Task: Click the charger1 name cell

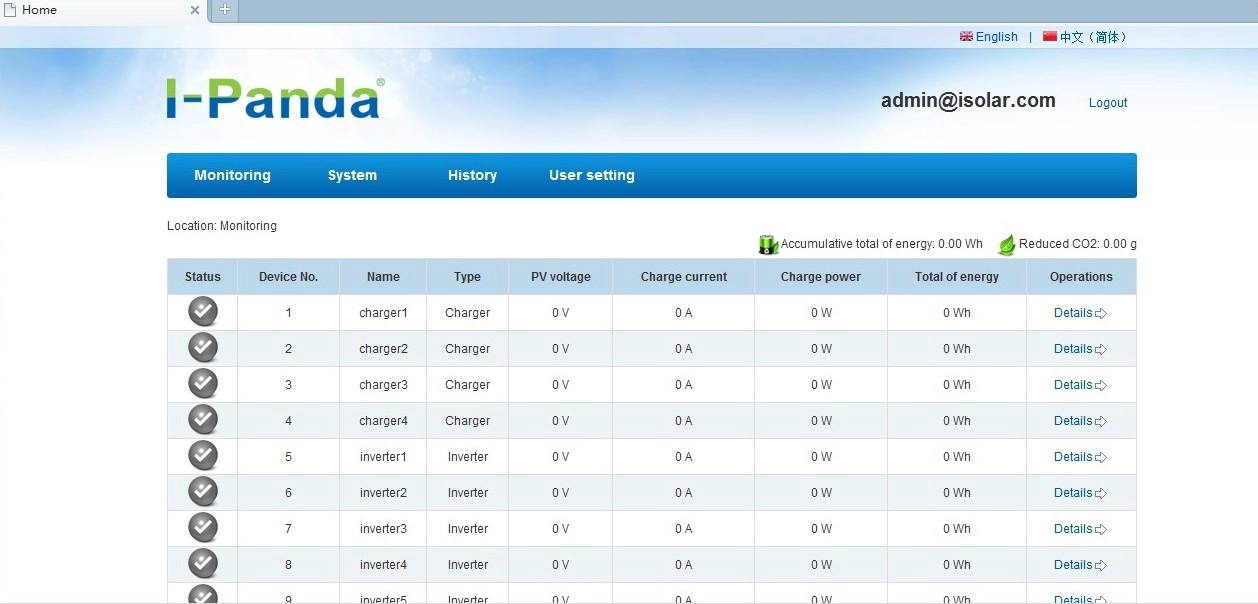Action: pos(383,313)
